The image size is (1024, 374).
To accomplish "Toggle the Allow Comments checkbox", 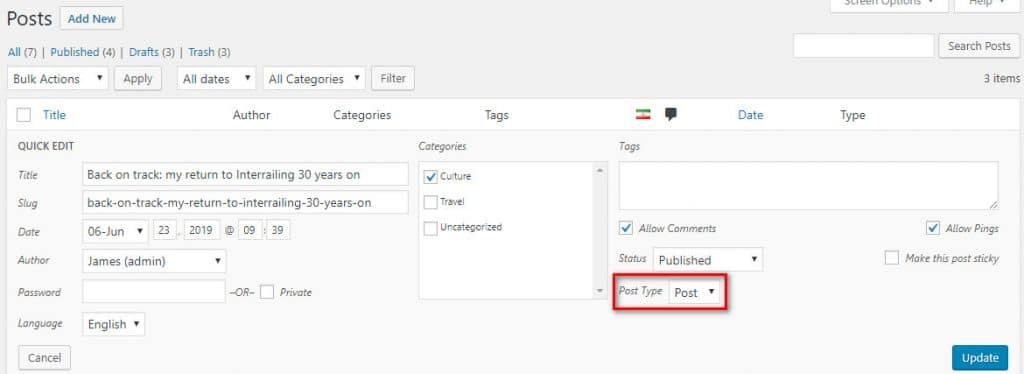I will [626, 228].
